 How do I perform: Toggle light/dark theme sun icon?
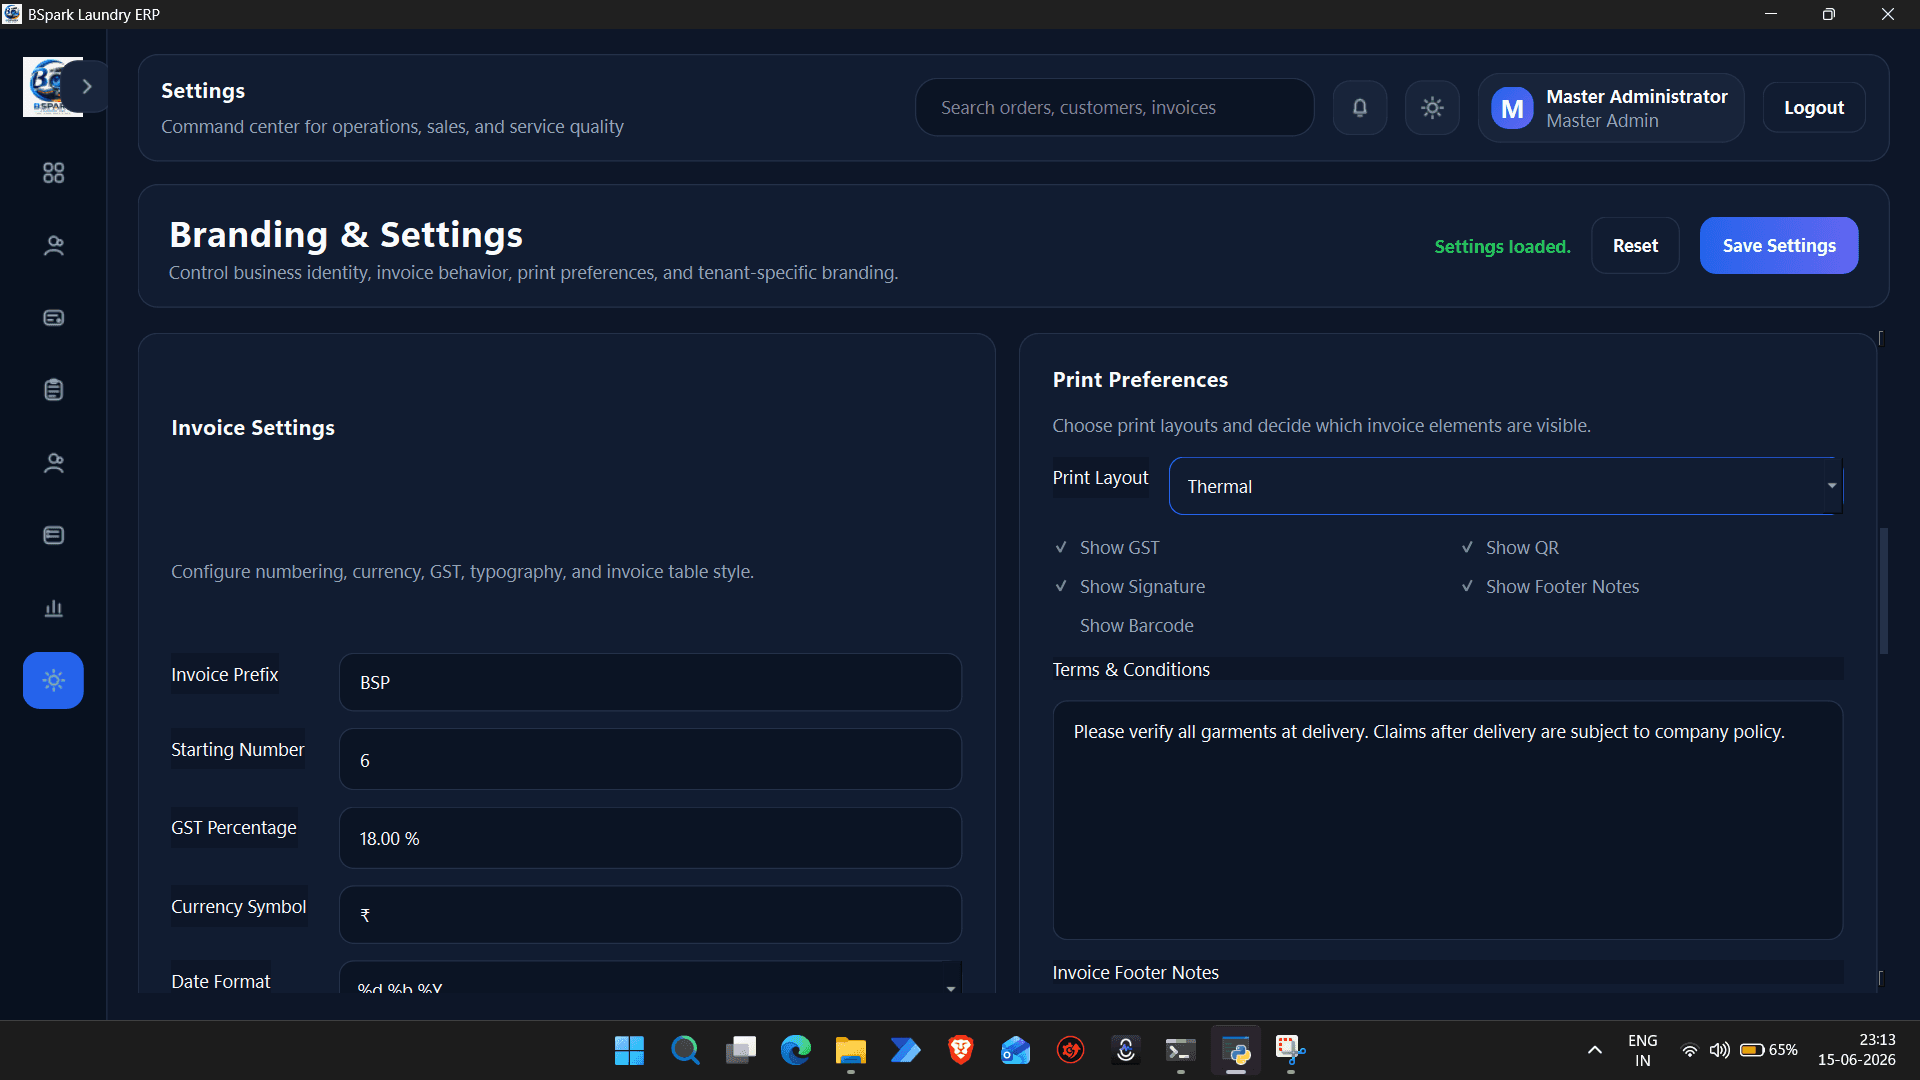1432,107
